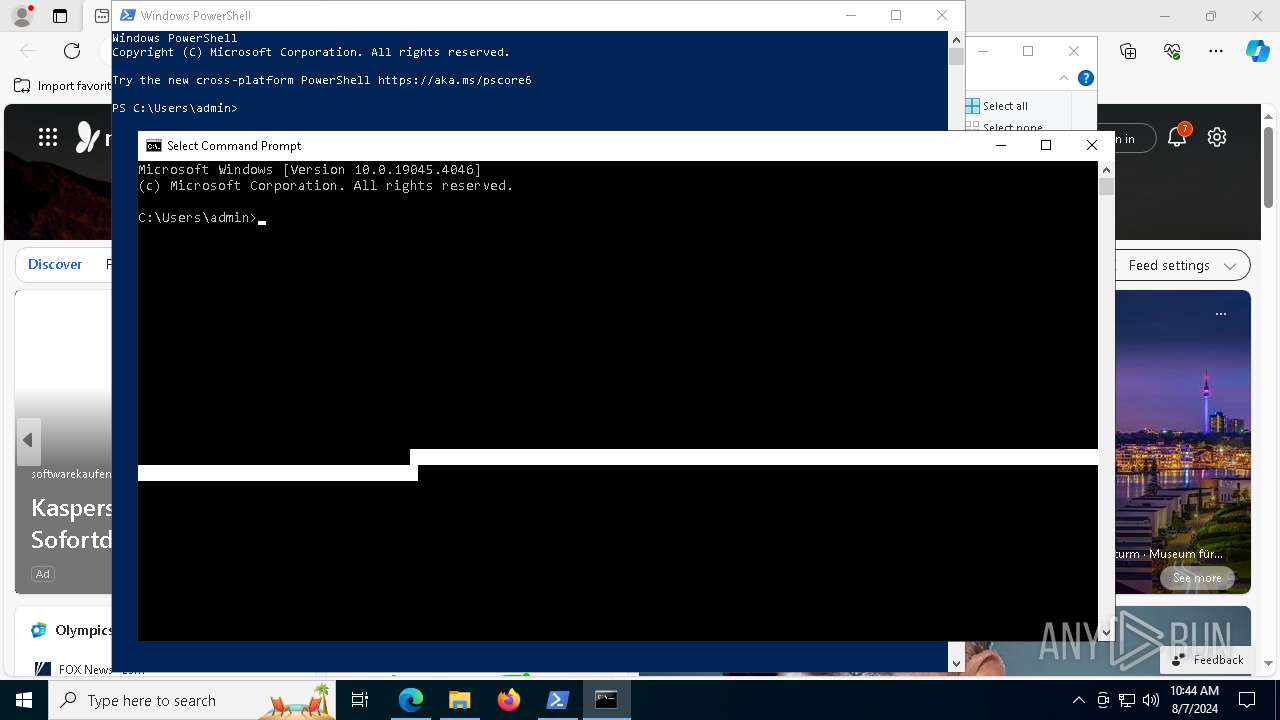
Task: Collapse the Explorer ribbon chevron
Action: point(1063,78)
